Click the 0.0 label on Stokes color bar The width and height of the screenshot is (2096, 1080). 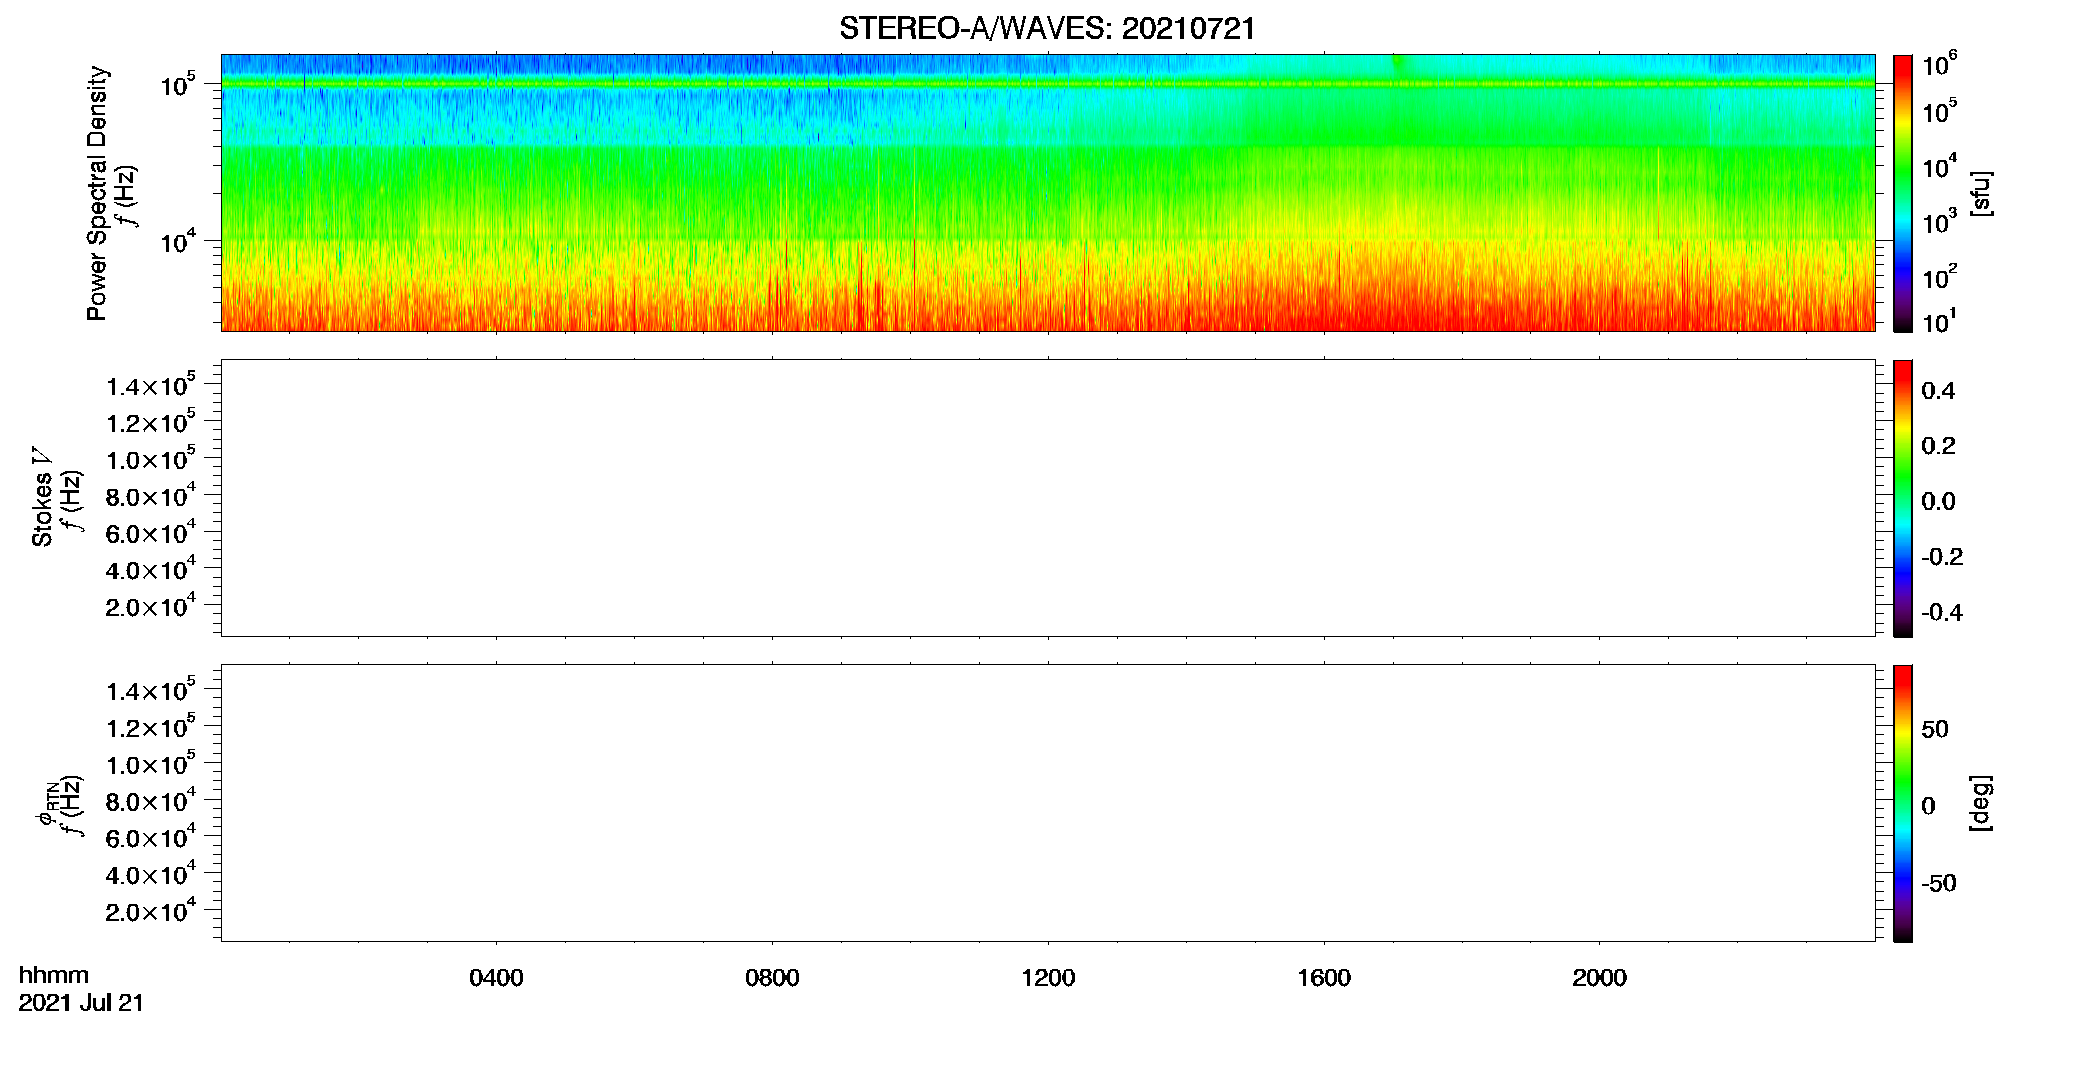tap(1938, 502)
